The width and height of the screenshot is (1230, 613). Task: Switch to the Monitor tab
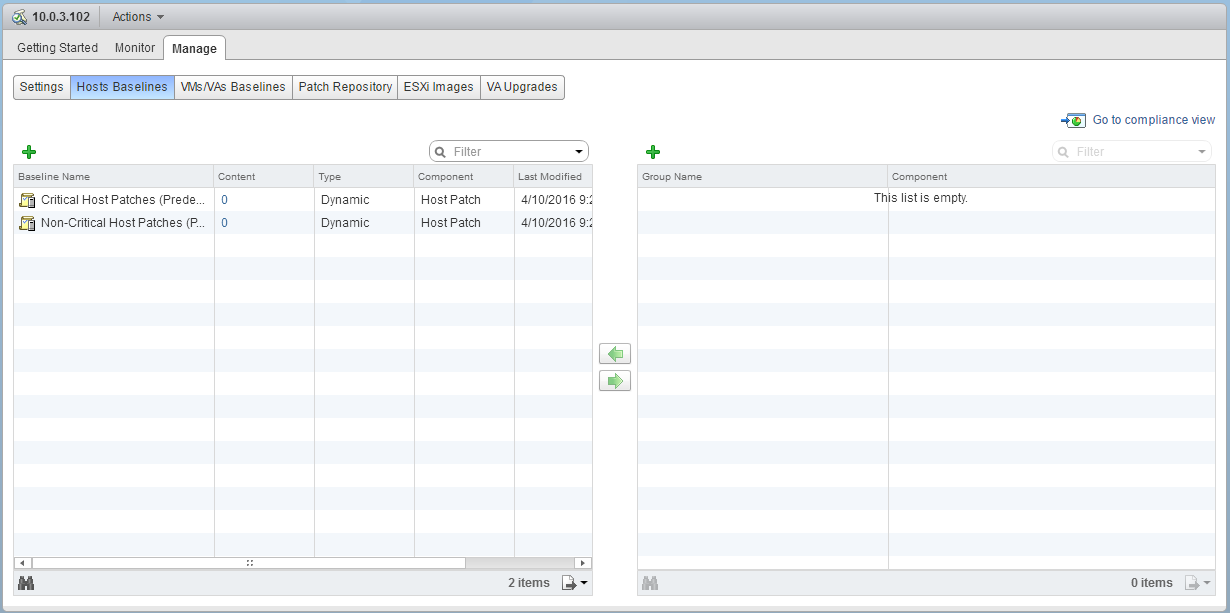134,47
